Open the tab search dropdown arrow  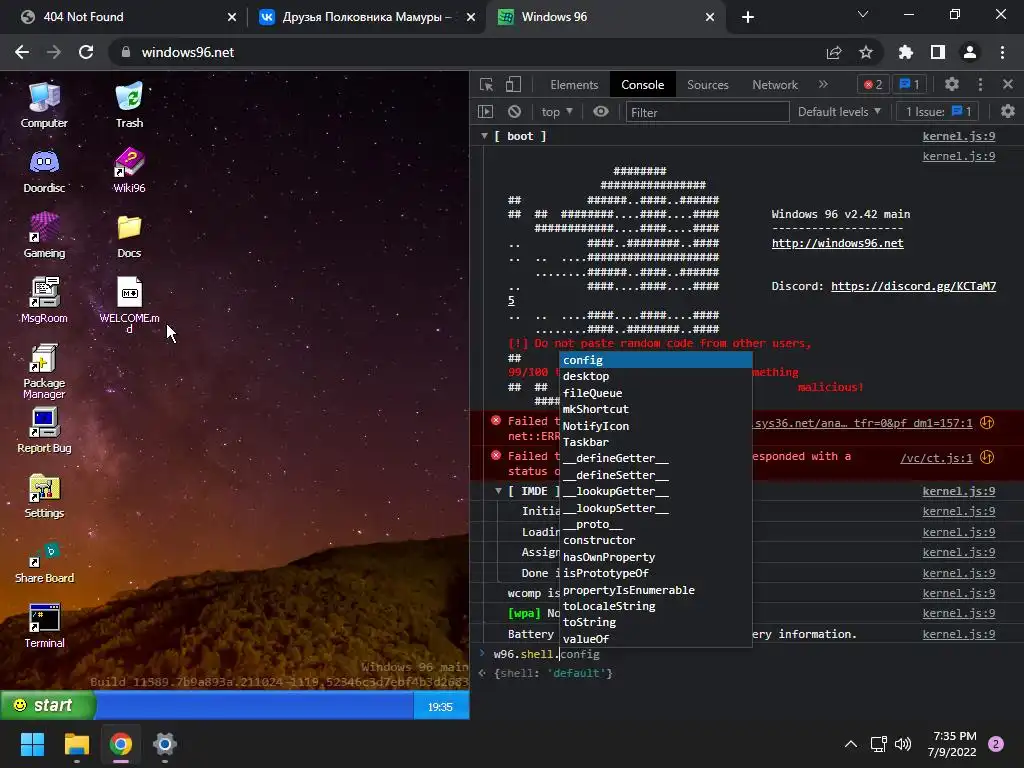click(863, 14)
